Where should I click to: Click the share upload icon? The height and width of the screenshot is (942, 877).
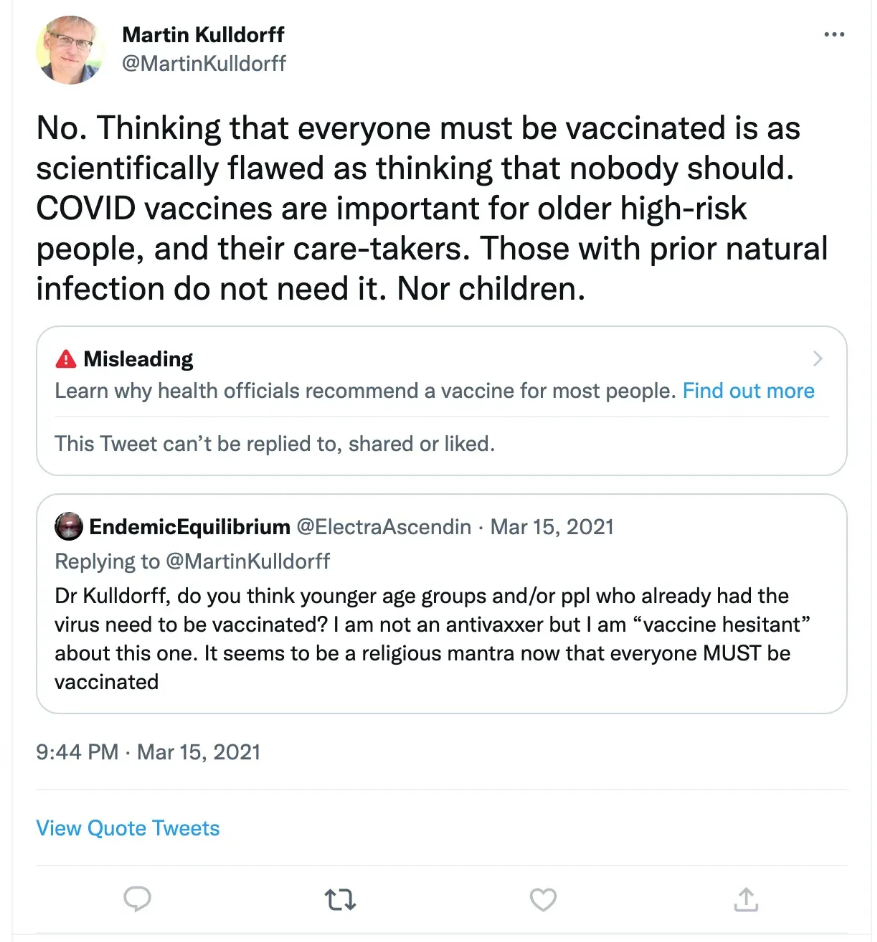tap(746, 899)
